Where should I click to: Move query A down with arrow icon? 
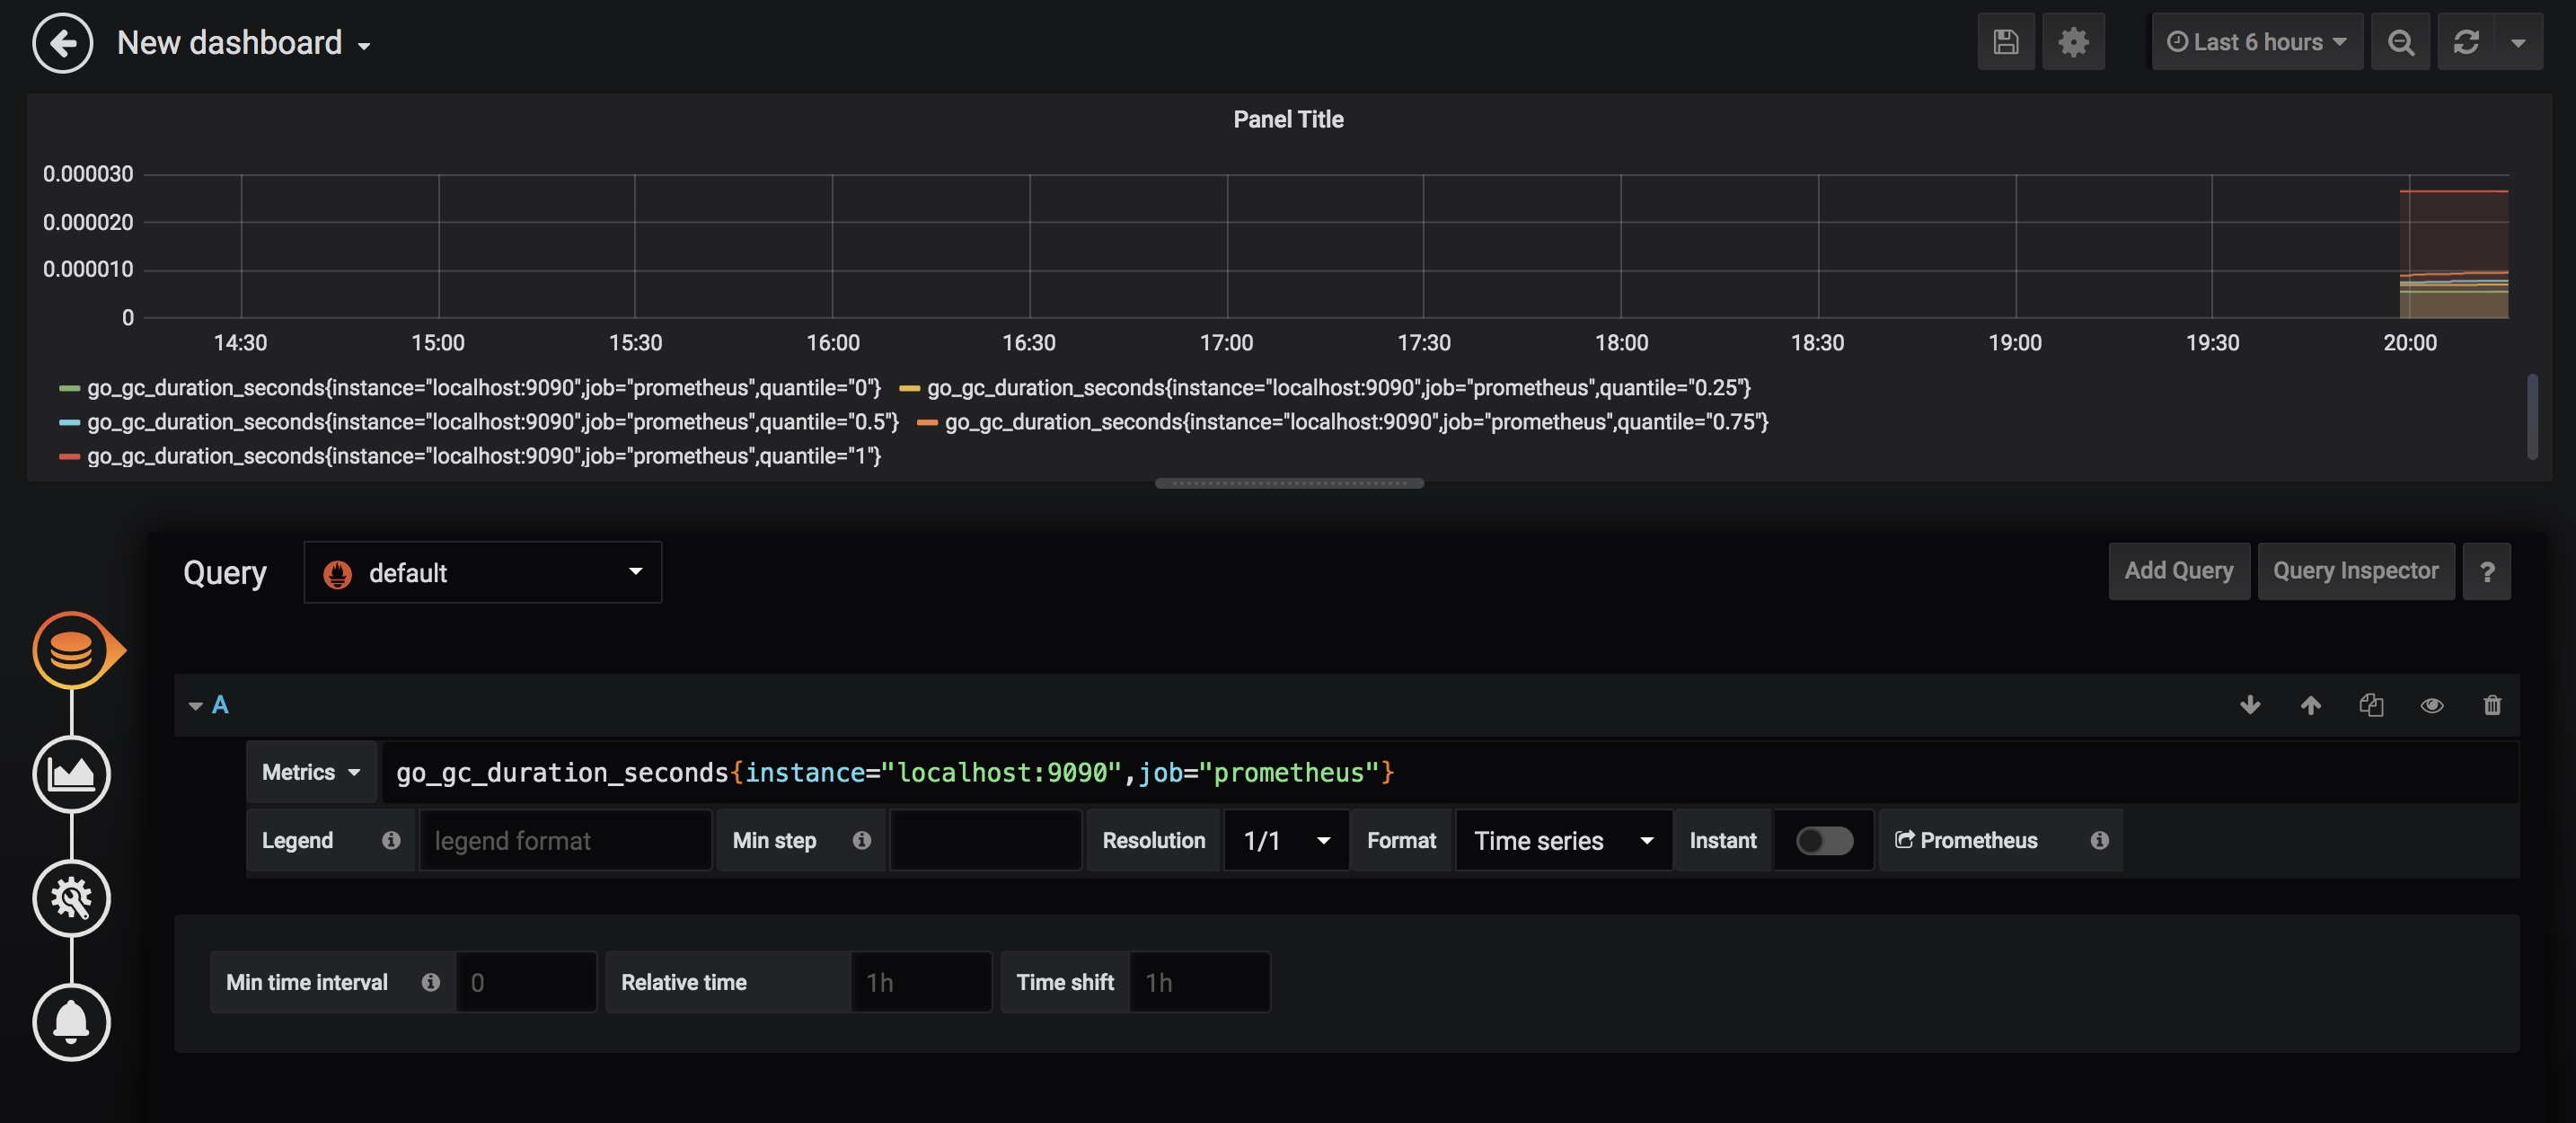[2250, 705]
